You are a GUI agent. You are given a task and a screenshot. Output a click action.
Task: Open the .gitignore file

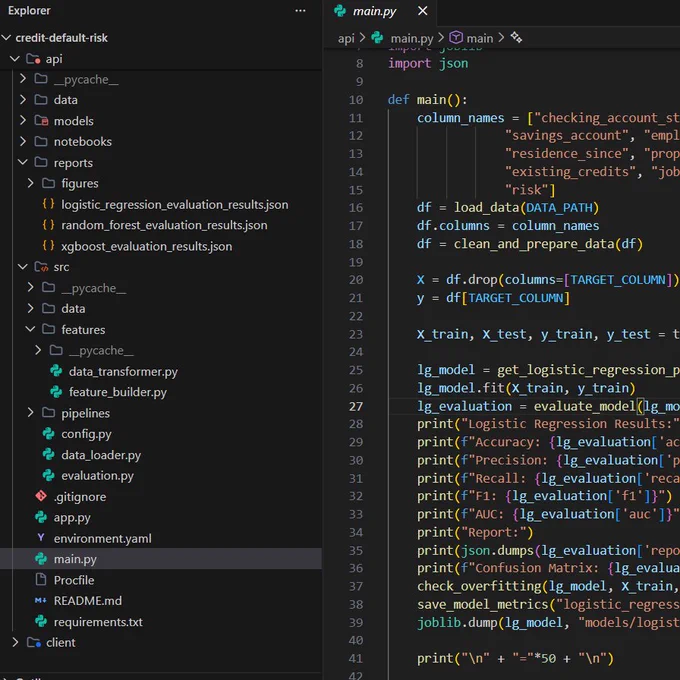80,497
